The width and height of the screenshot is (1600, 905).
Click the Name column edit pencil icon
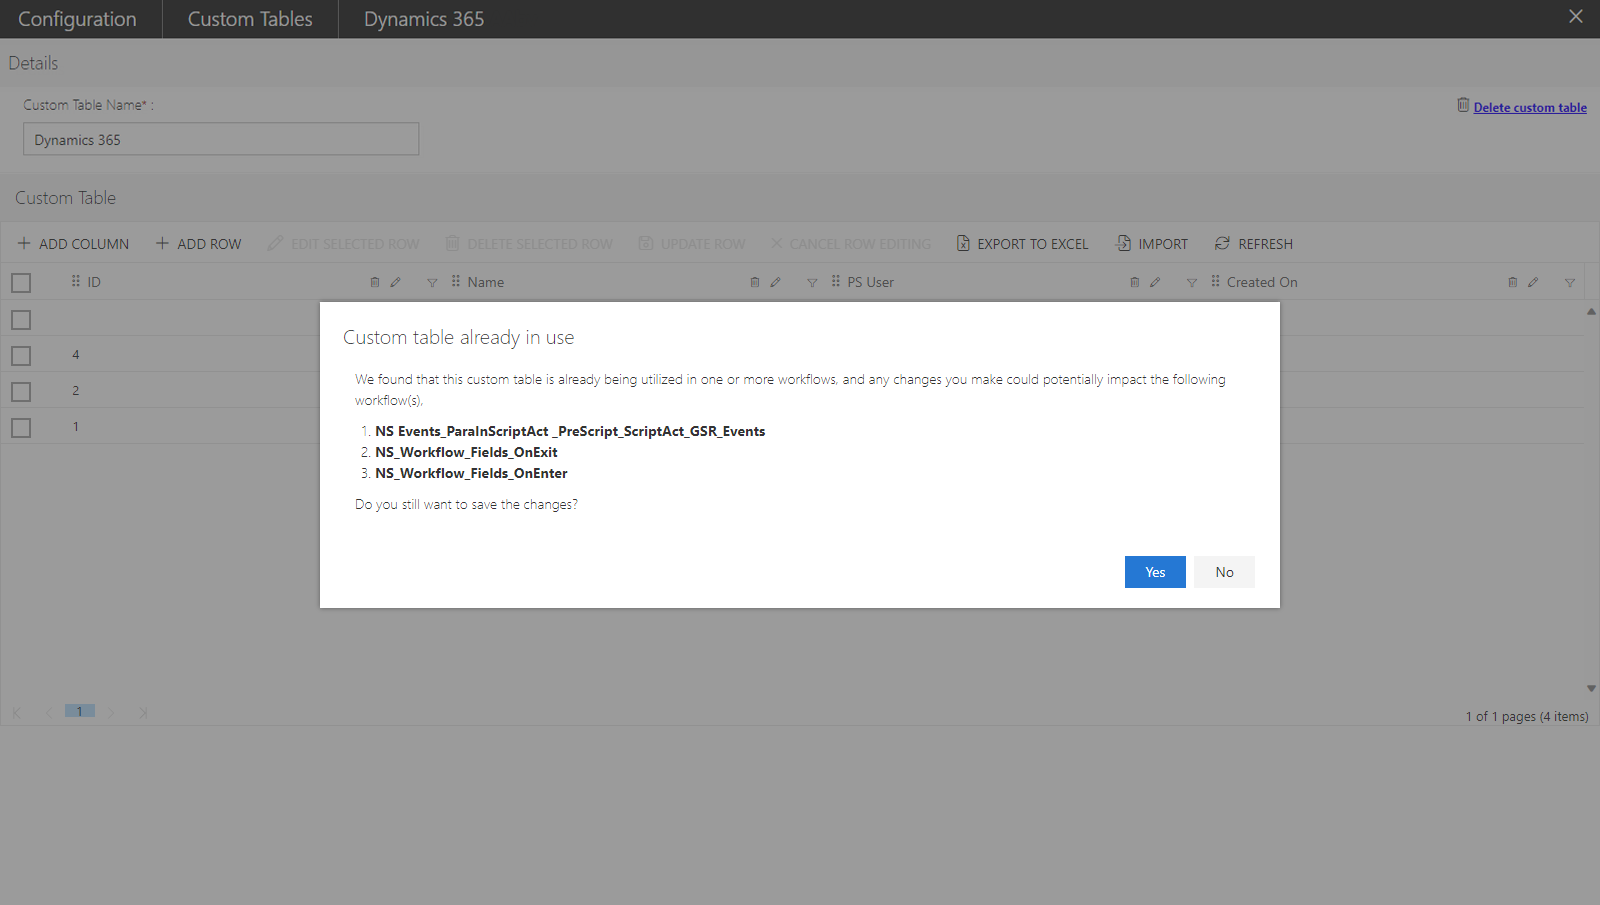click(775, 282)
